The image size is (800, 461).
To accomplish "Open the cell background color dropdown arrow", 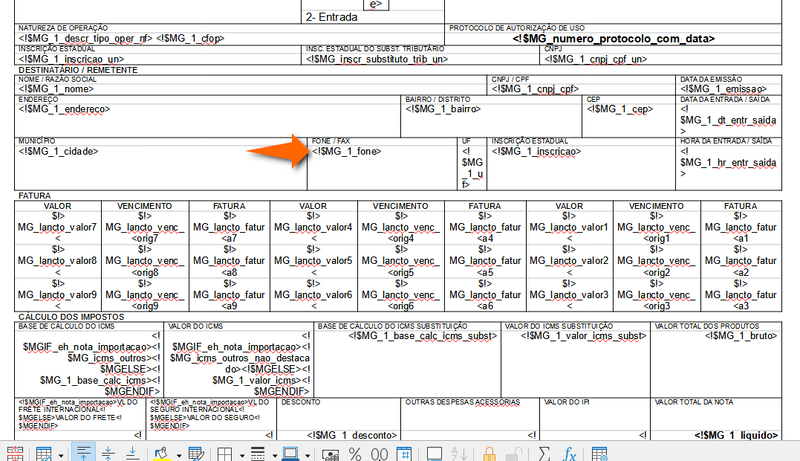I will pos(179,455).
